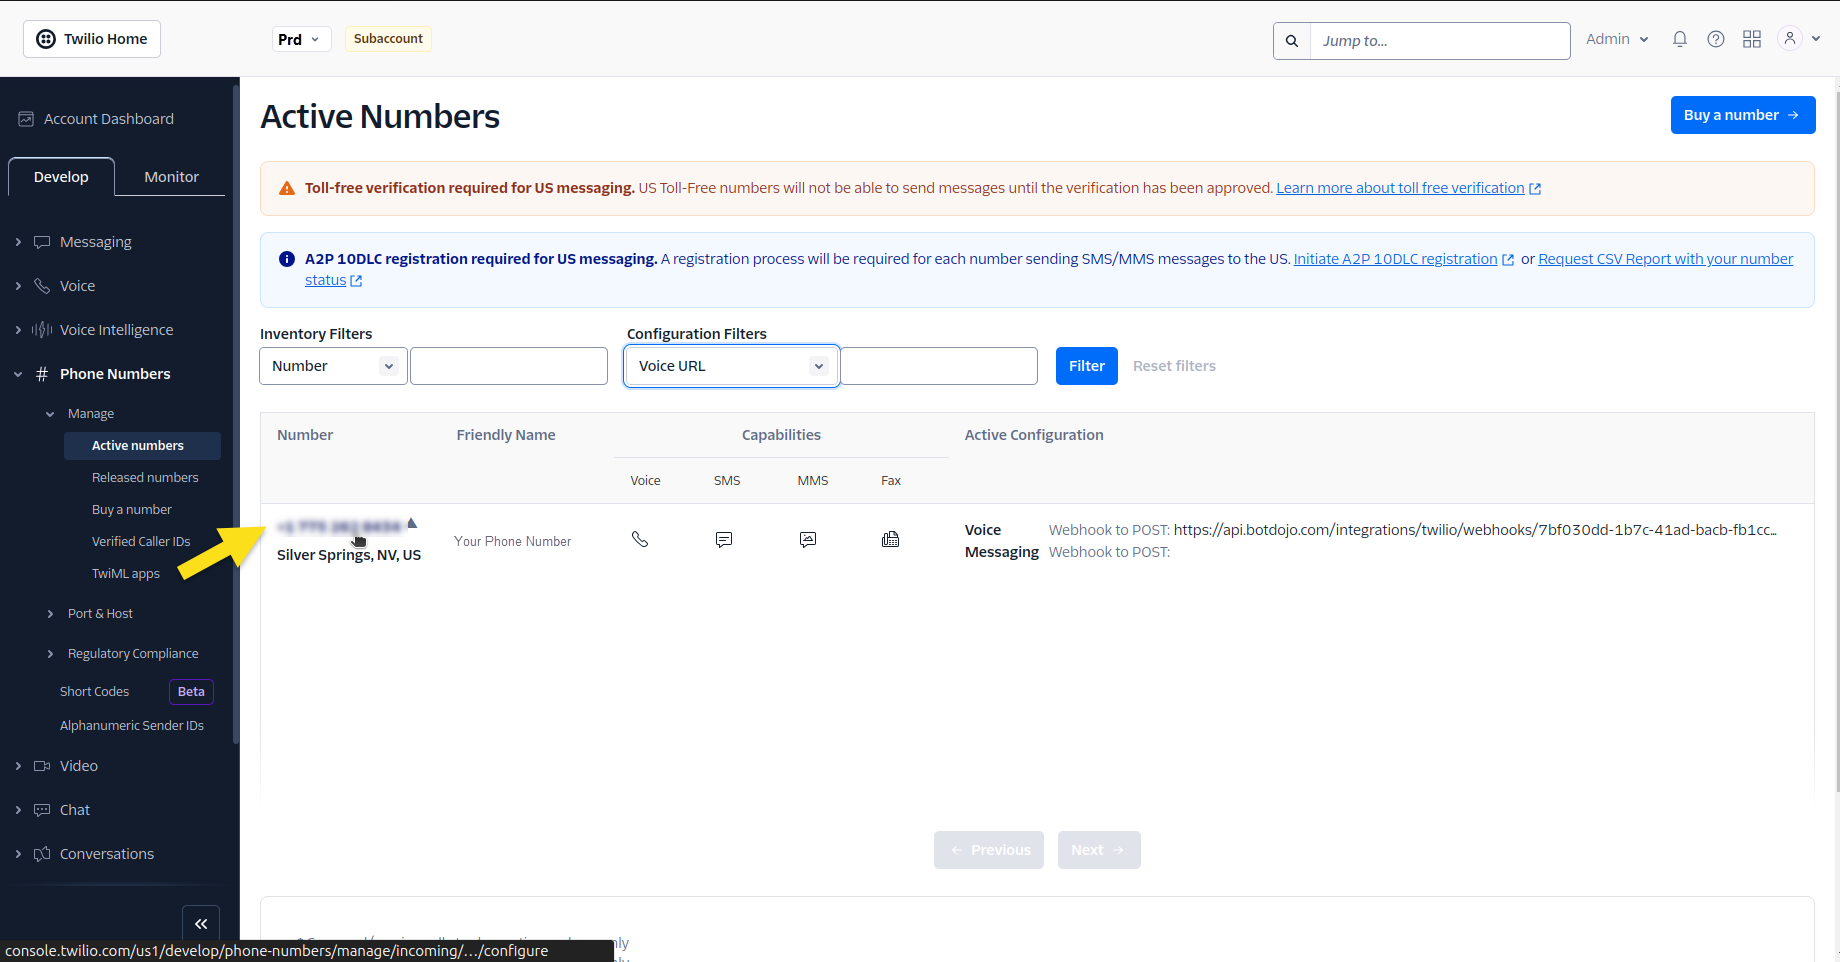
Task: Click the Voice Intelligence waveform icon
Action: 42,330
